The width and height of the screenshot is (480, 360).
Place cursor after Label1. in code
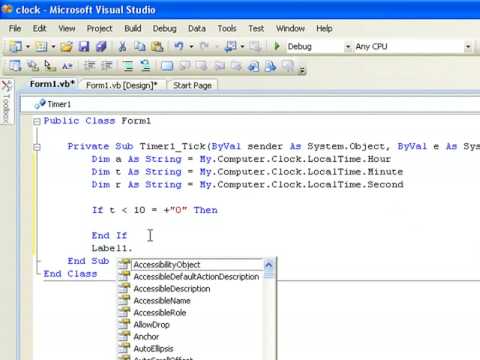click(x=133, y=248)
